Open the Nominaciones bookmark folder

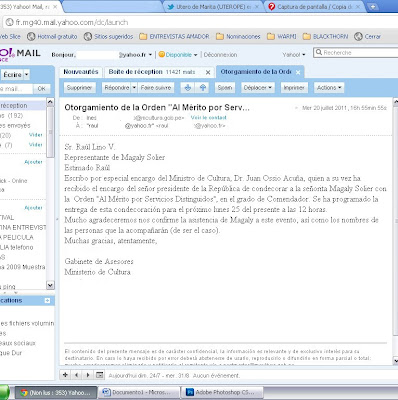pyautogui.click(x=238, y=36)
